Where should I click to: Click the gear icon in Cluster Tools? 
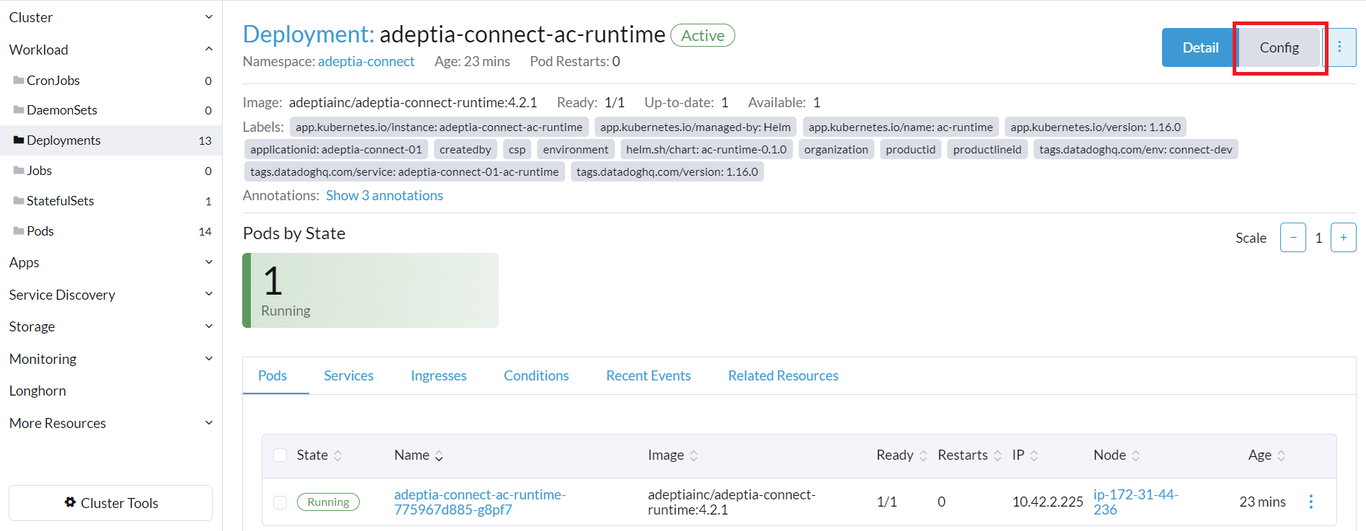[x=70, y=503]
